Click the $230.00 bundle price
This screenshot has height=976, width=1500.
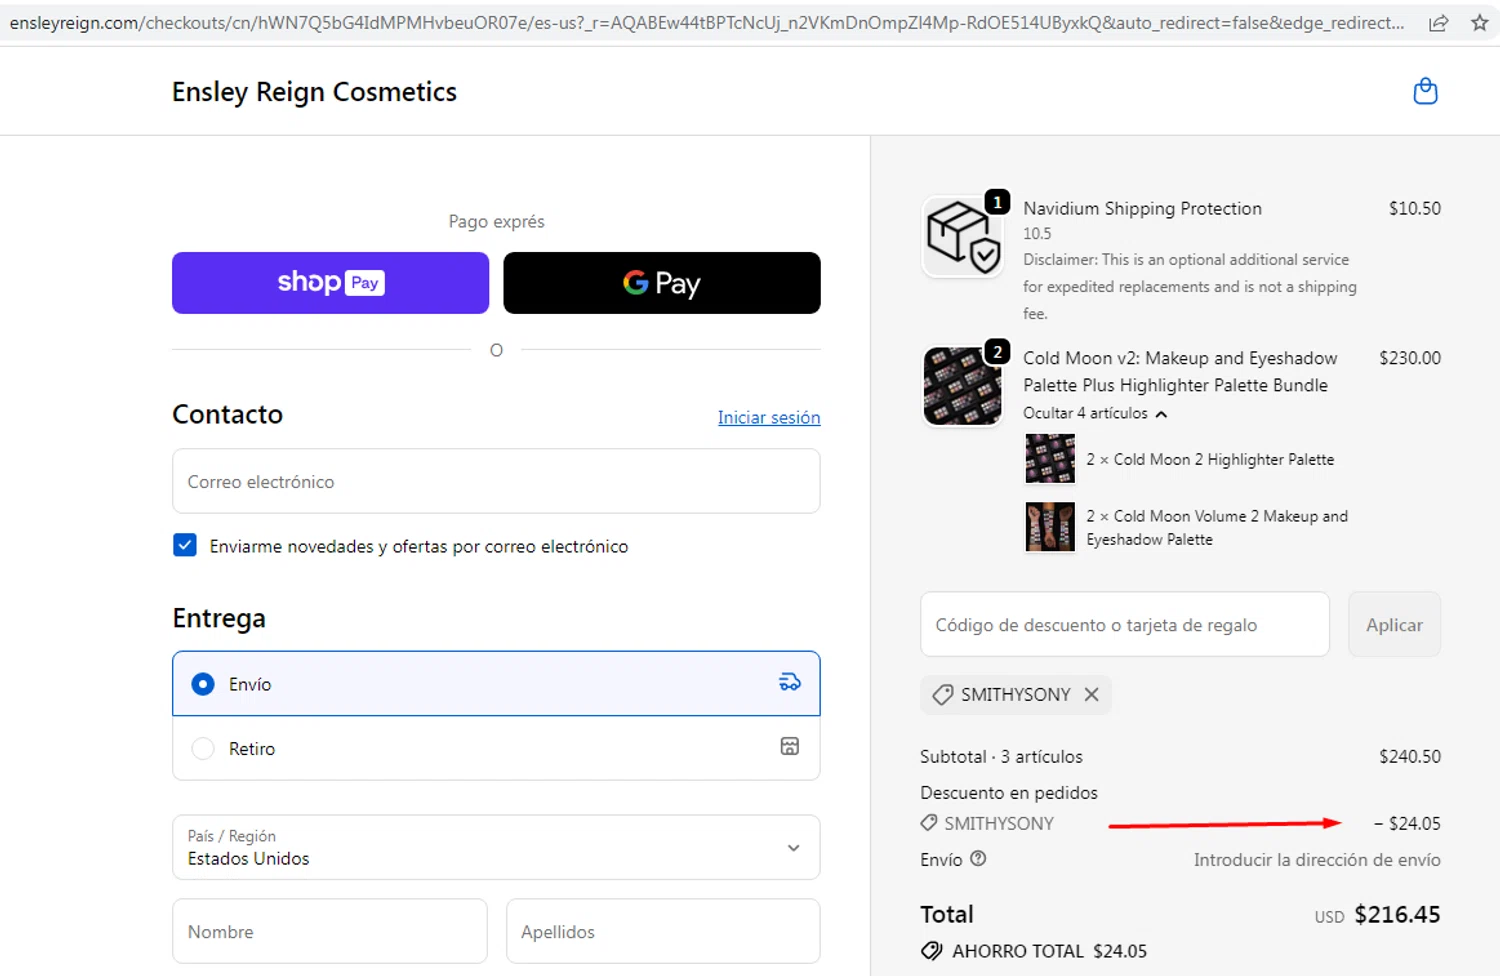tap(1410, 357)
